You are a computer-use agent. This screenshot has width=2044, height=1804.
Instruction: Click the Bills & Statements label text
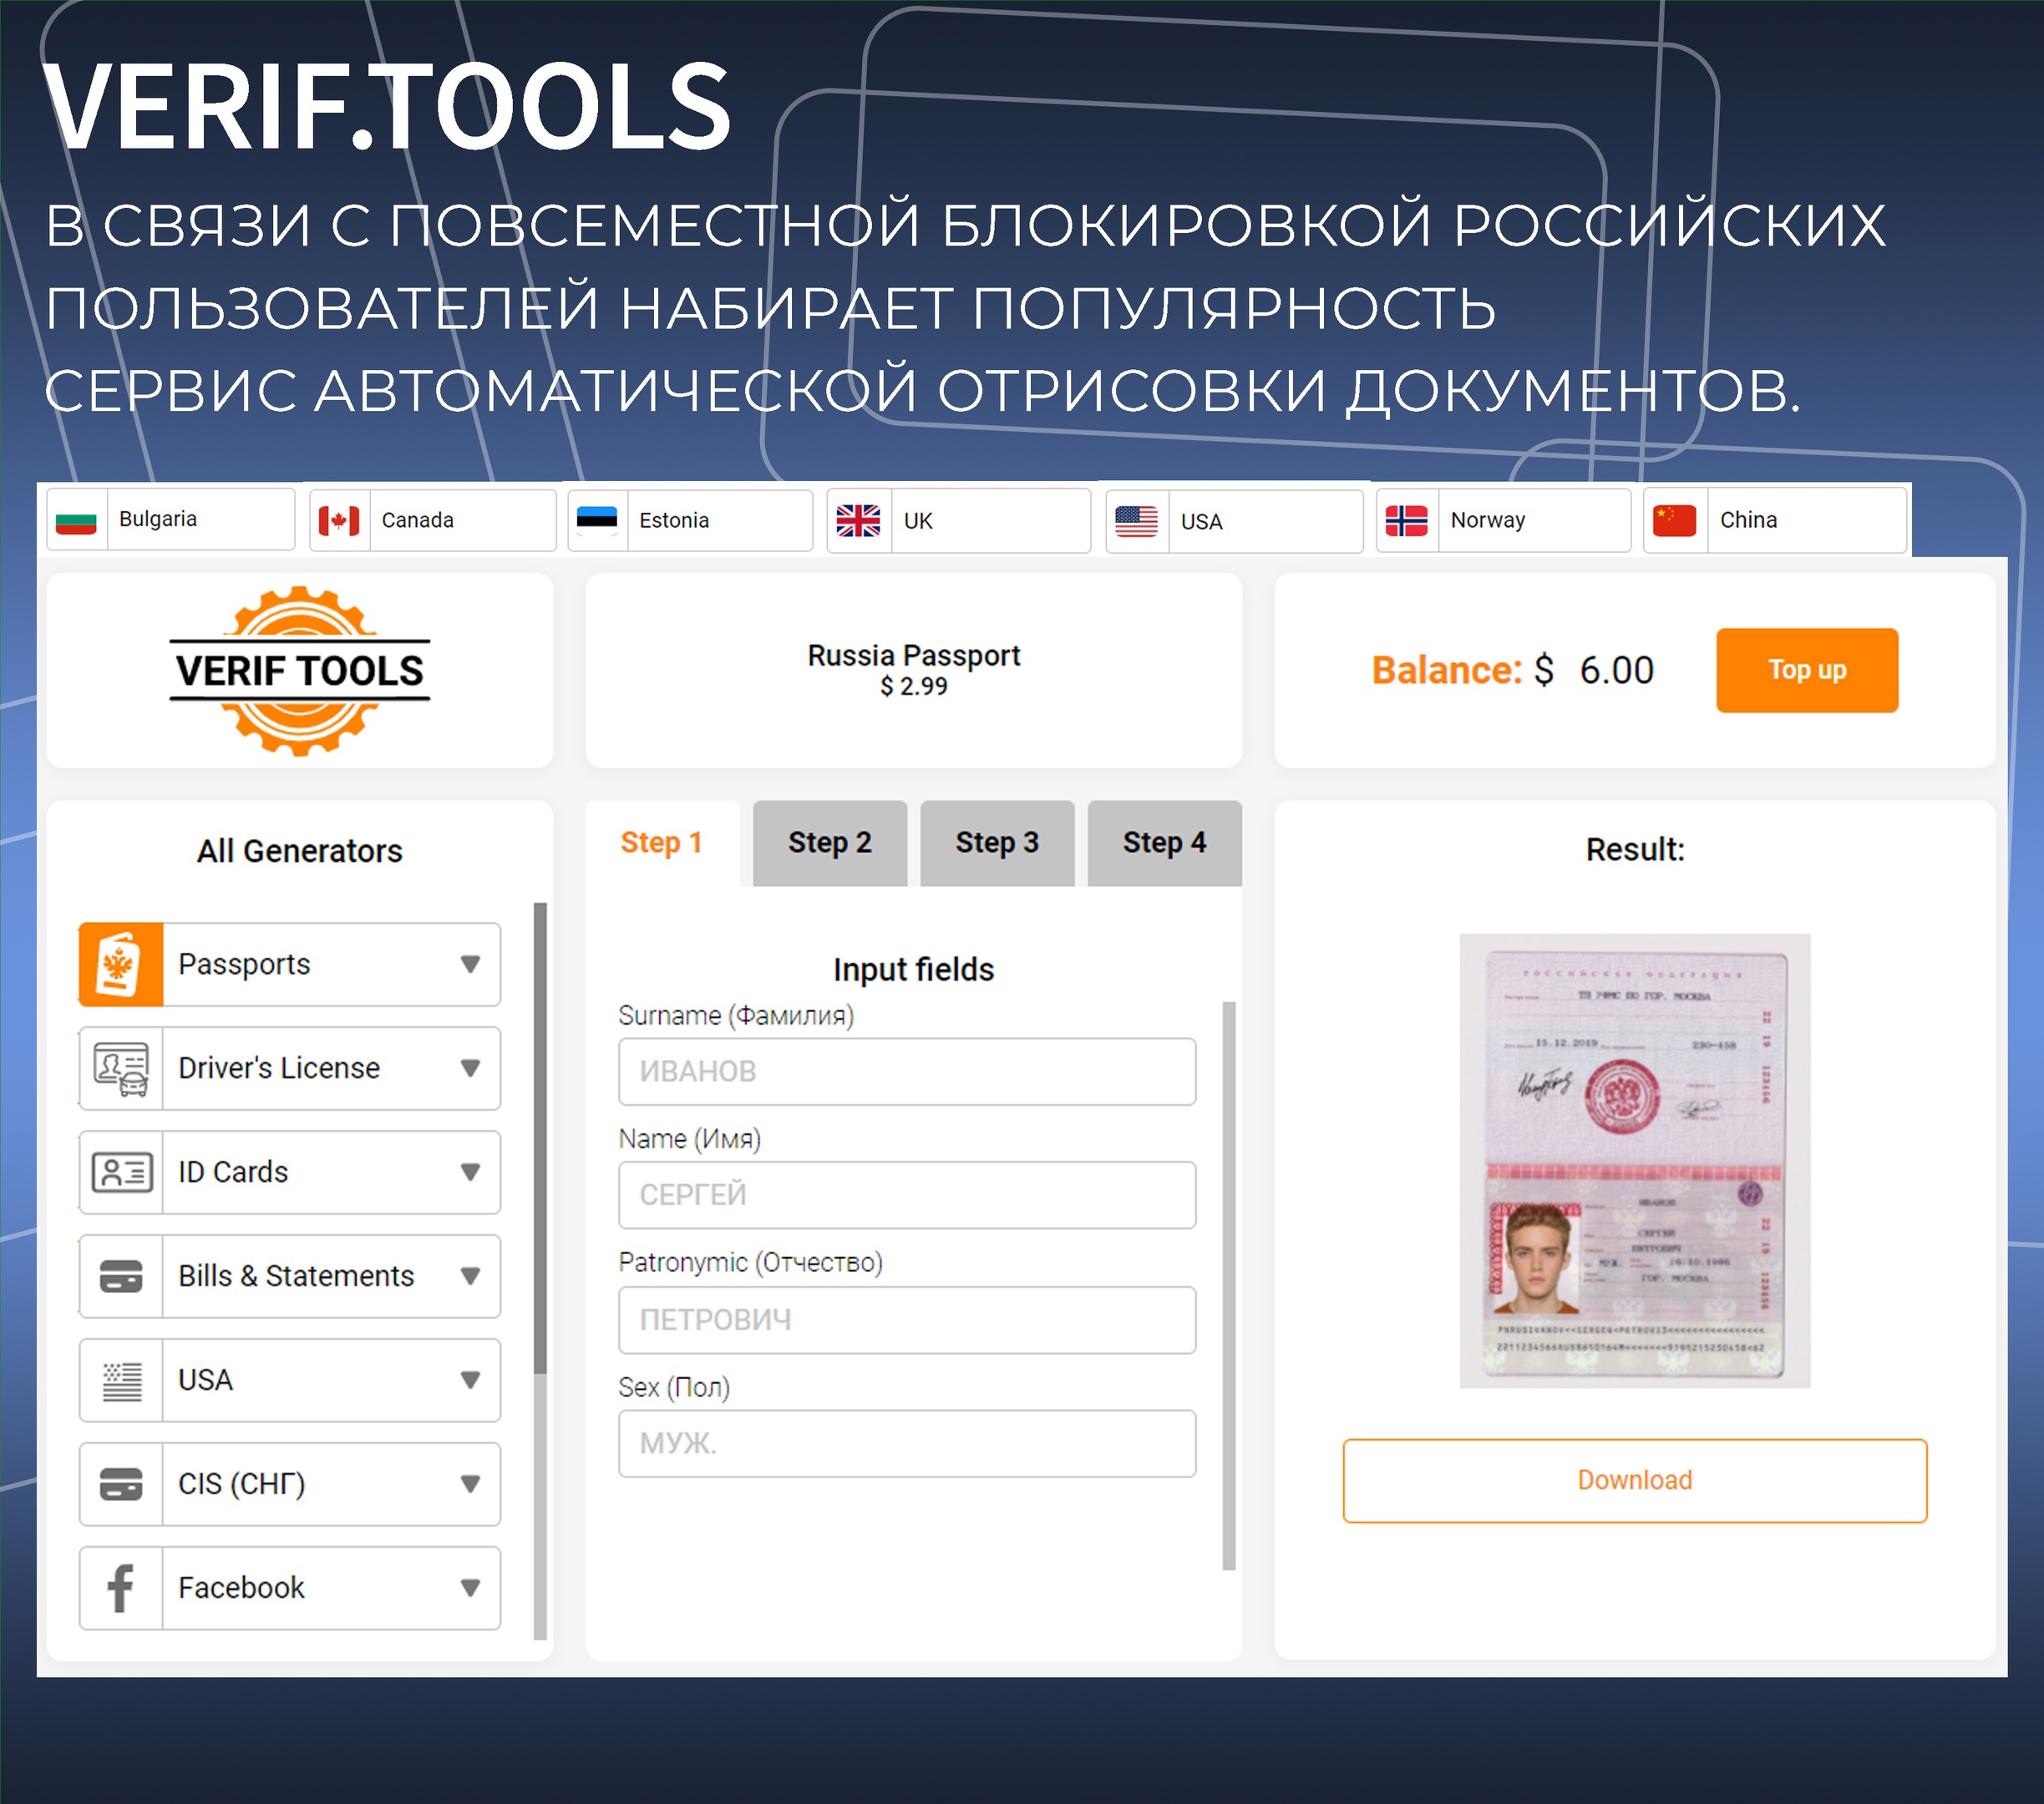296,1277
